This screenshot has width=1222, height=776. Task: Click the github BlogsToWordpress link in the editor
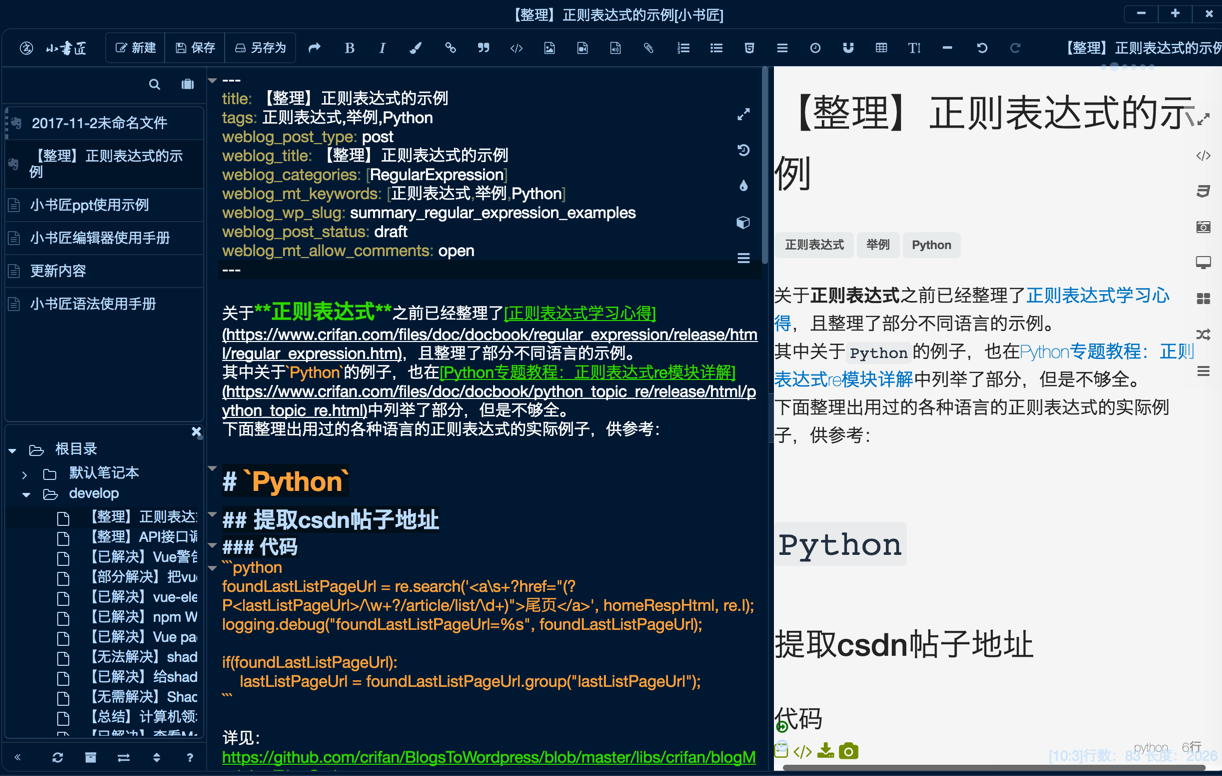(488, 758)
